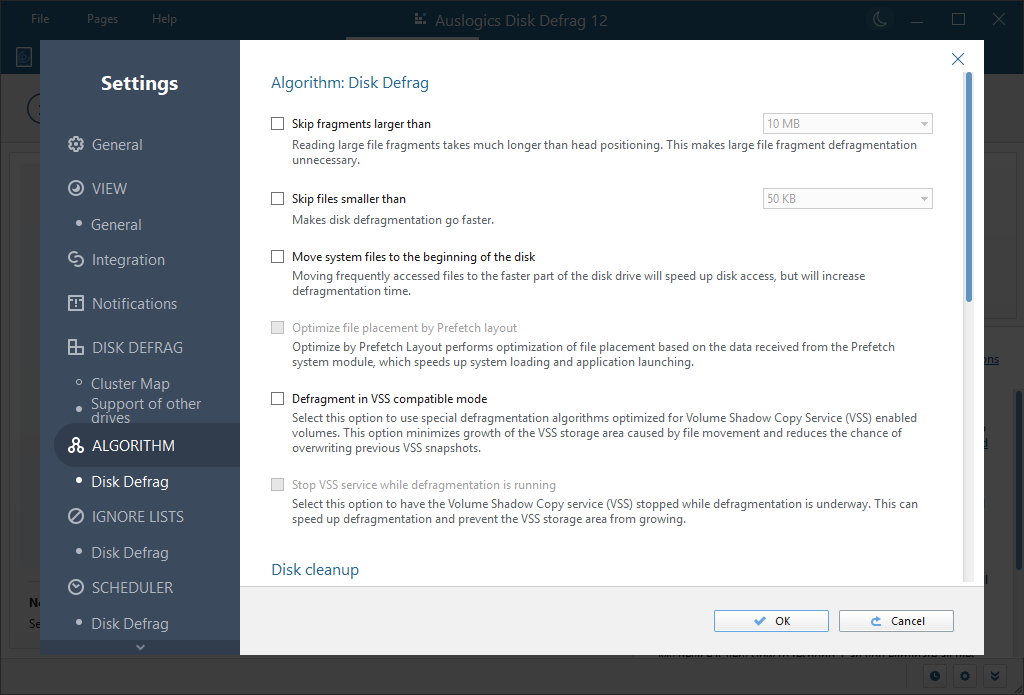Screen dimensions: 1024x695
Task: Click OK to save settings
Action: 771,621
